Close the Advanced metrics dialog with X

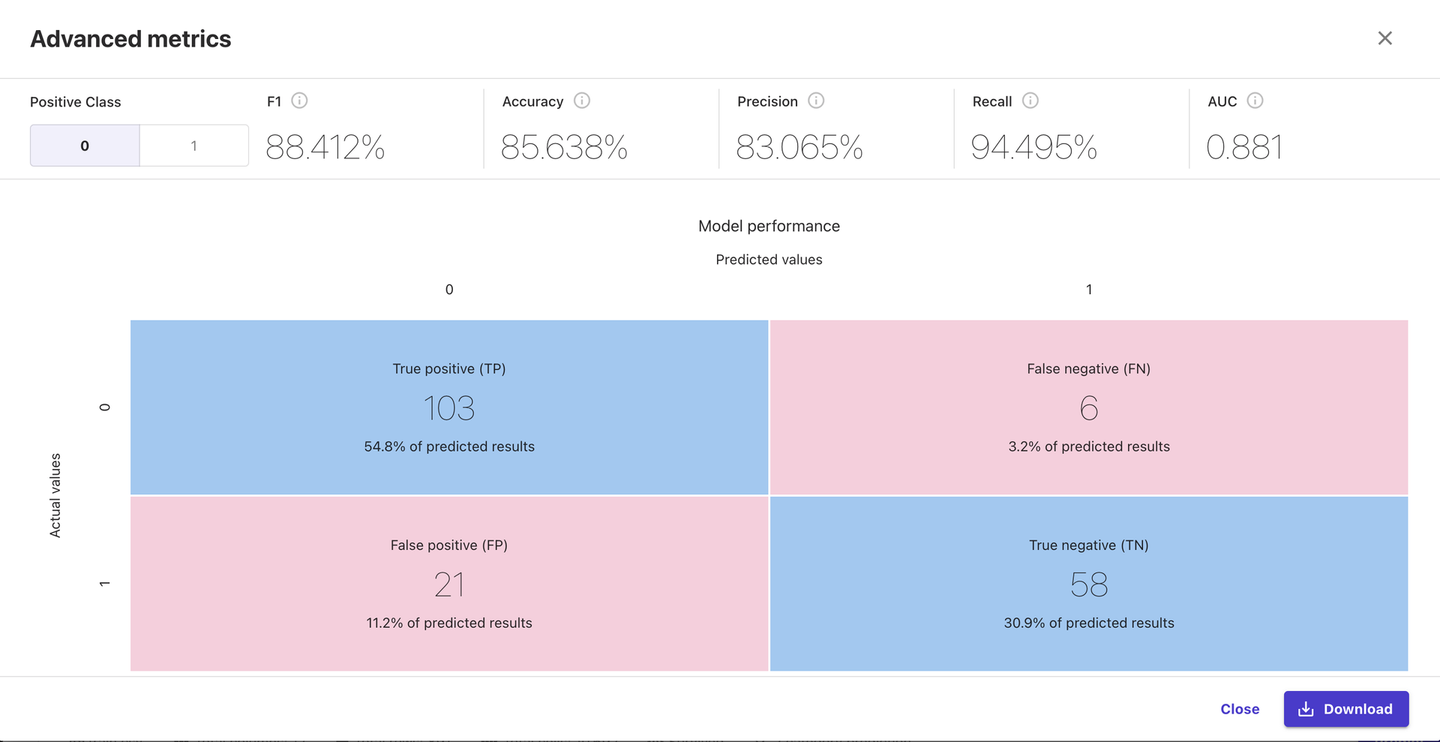[1385, 38]
